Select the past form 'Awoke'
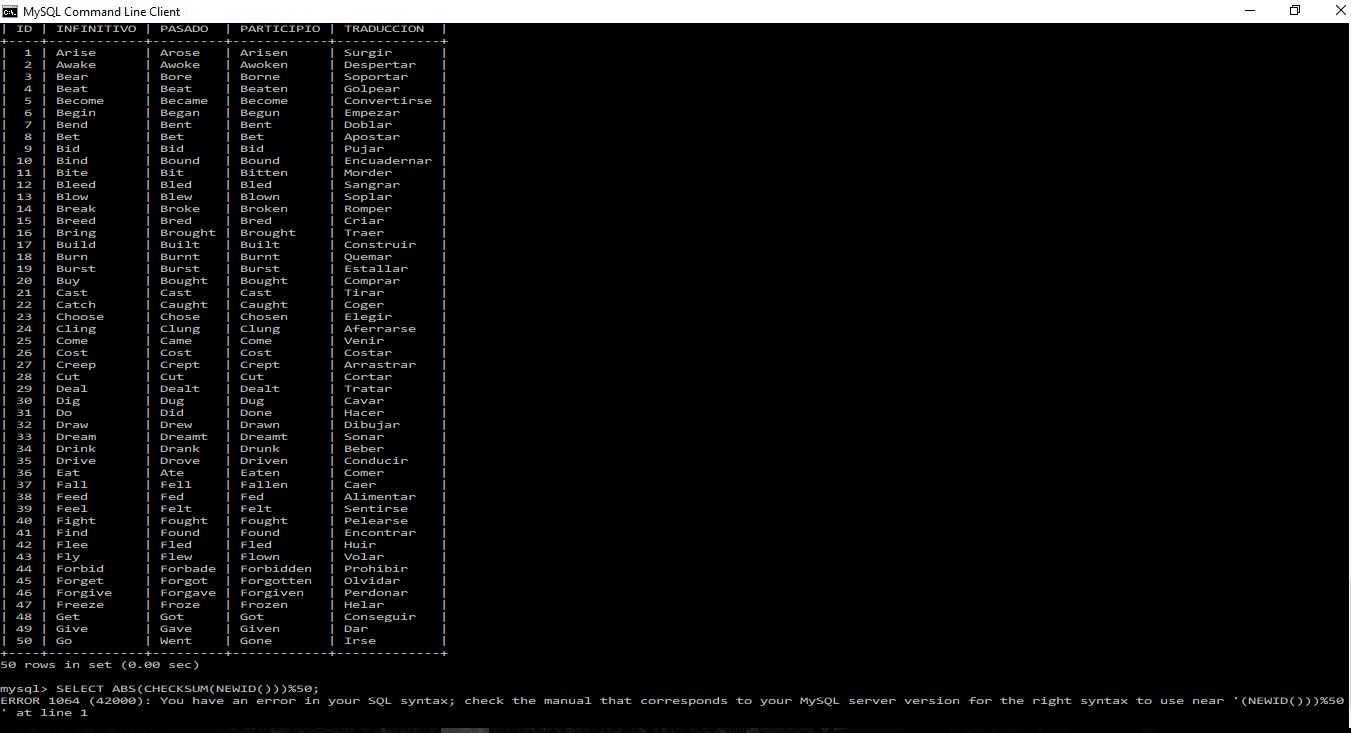The height and width of the screenshot is (733, 1351). point(180,65)
